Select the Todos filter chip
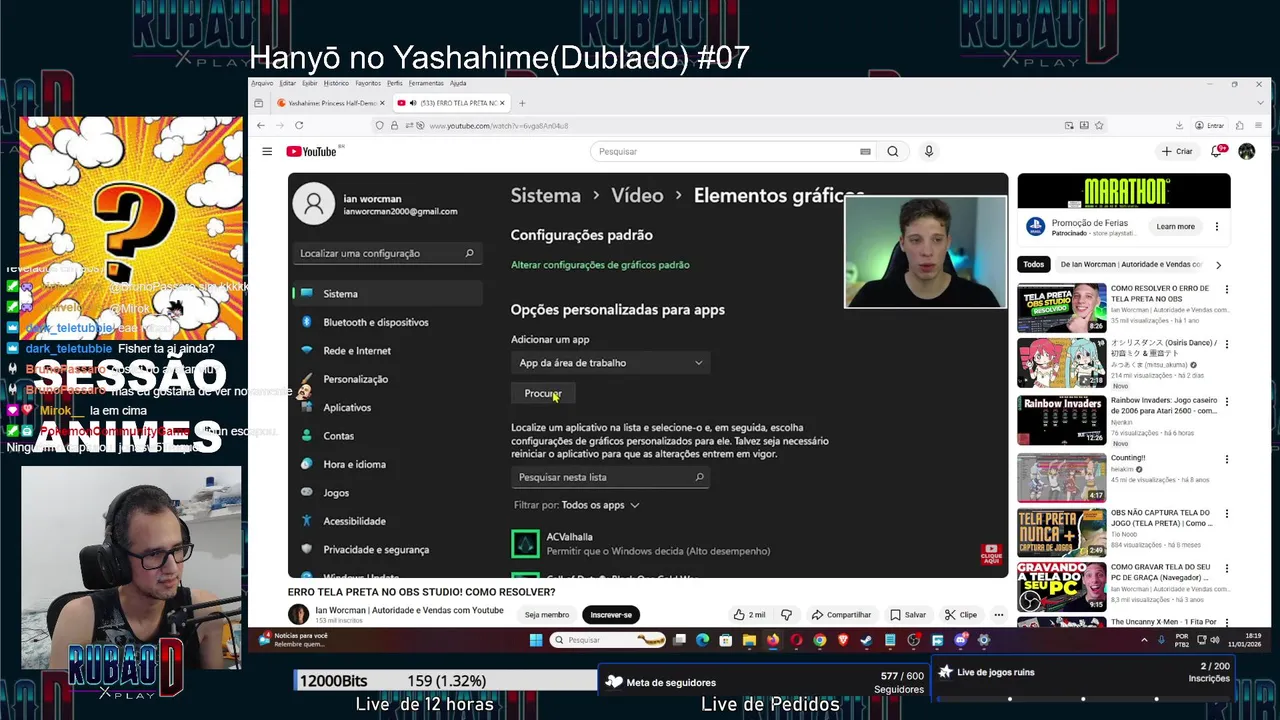 (1033, 265)
